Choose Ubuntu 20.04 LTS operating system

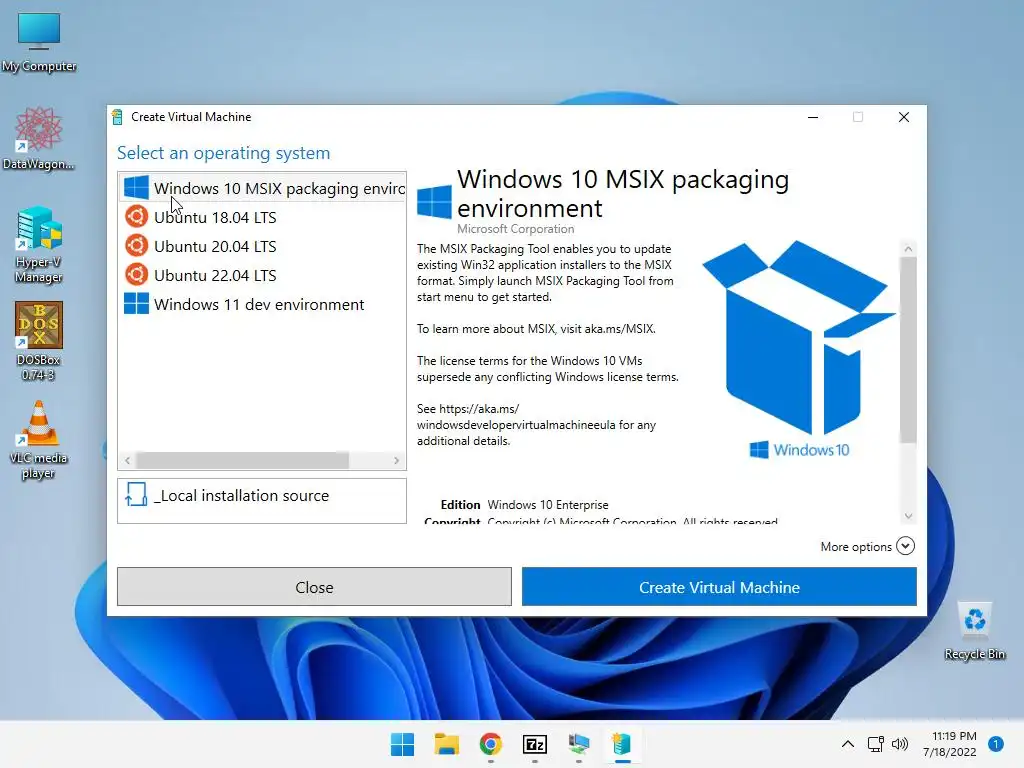(262, 246)
